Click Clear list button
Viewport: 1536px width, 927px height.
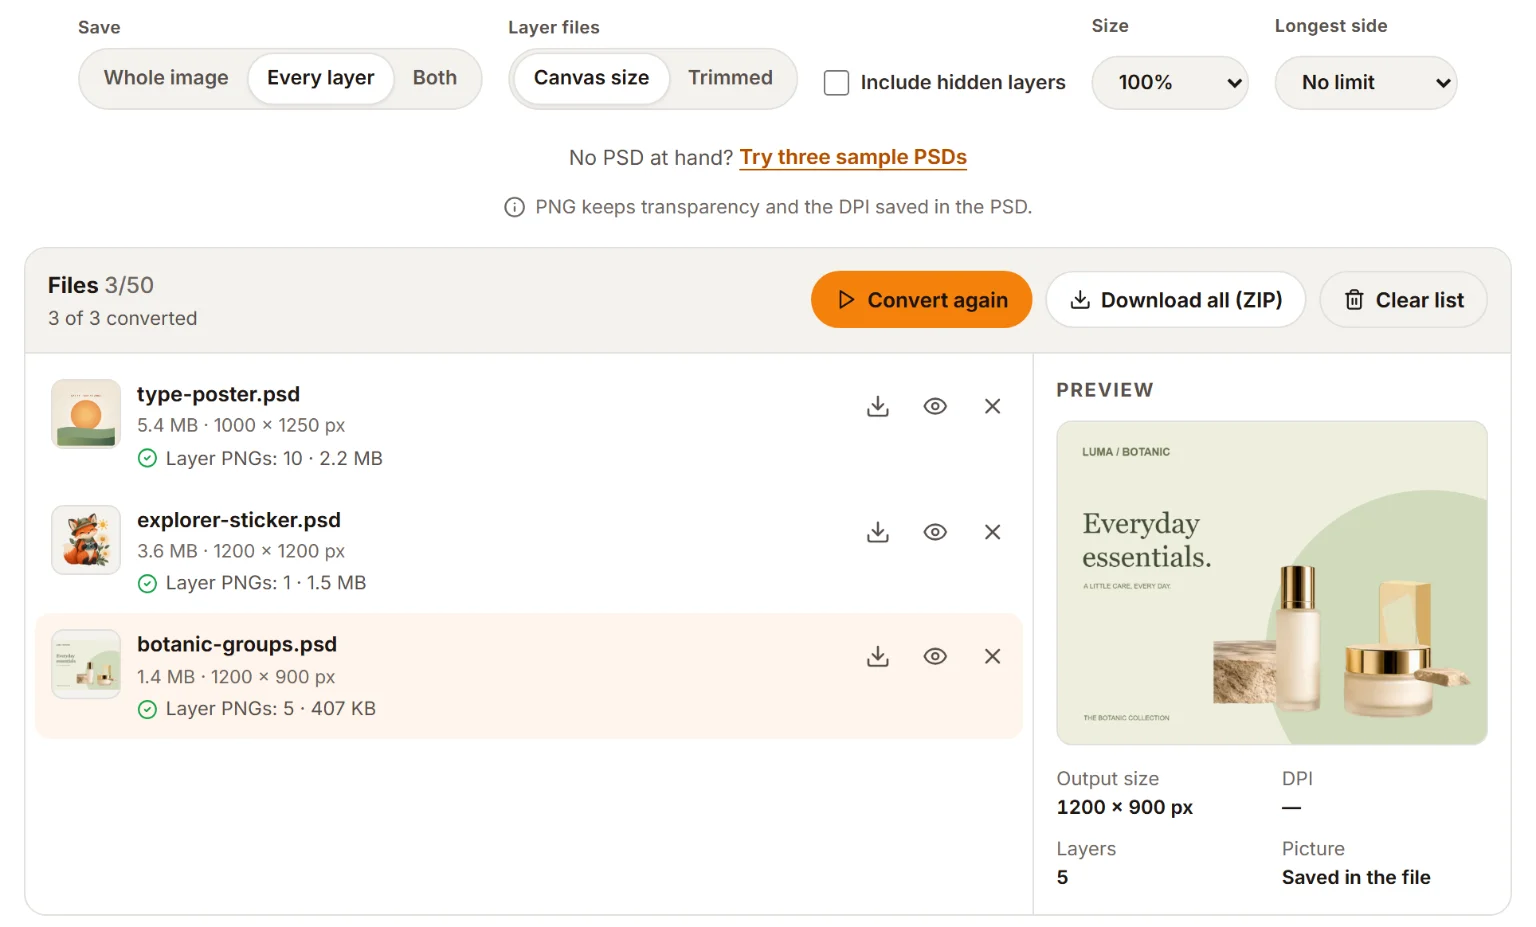(x=1404, y=300)
